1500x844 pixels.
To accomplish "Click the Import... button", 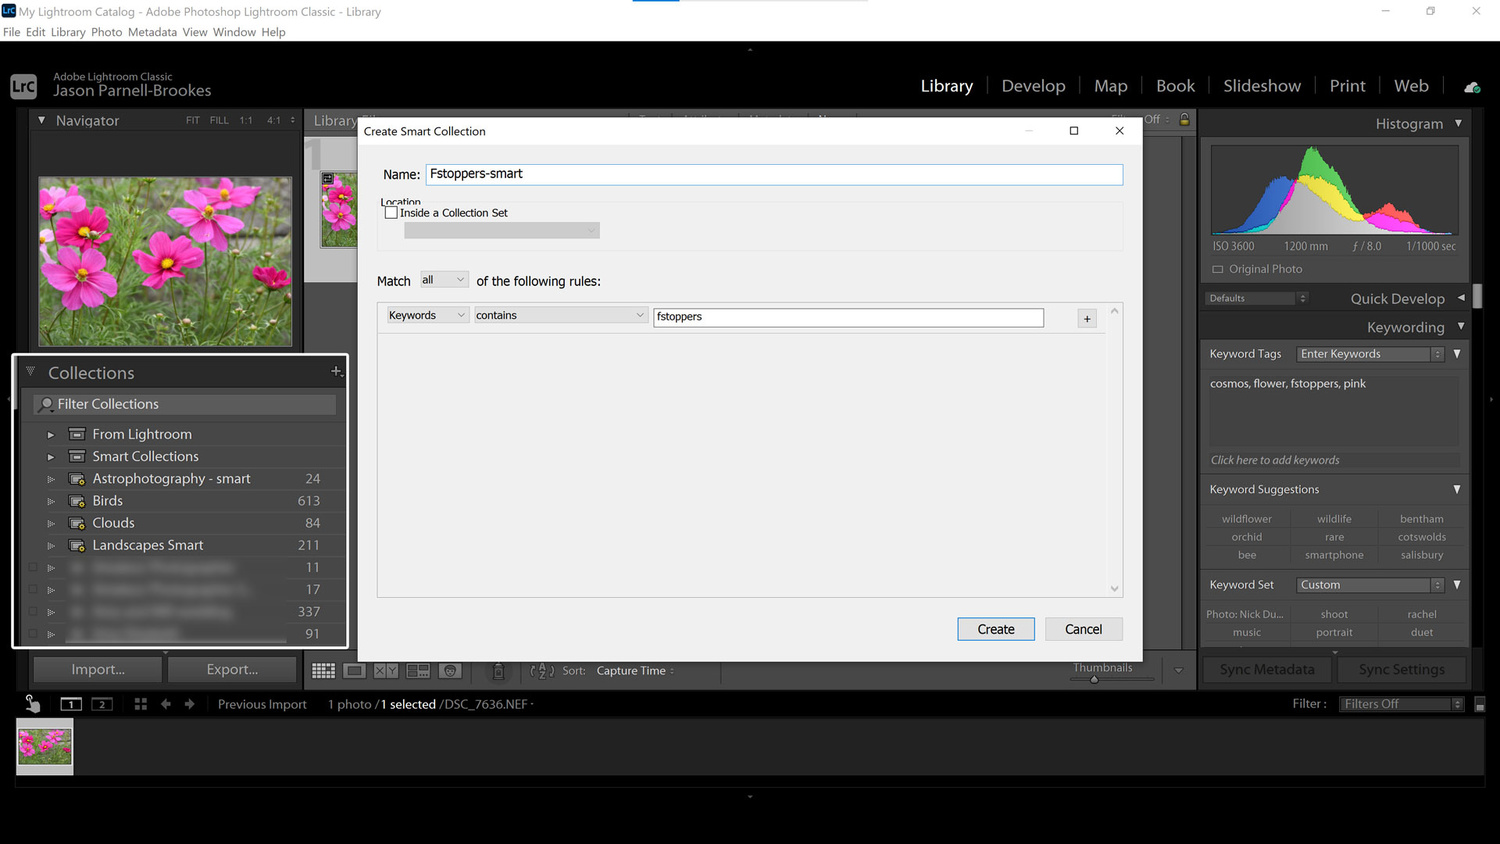I will coord(98,669).
